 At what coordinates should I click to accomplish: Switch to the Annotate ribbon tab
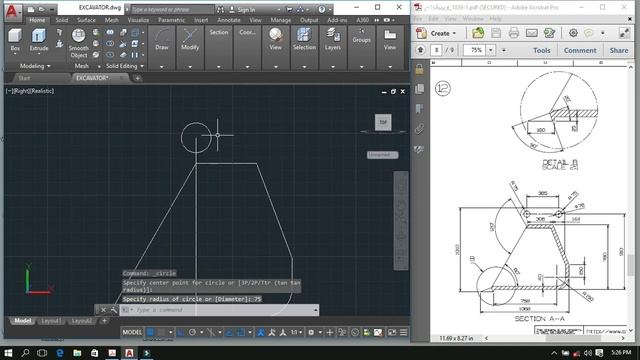tap(229, 20)
